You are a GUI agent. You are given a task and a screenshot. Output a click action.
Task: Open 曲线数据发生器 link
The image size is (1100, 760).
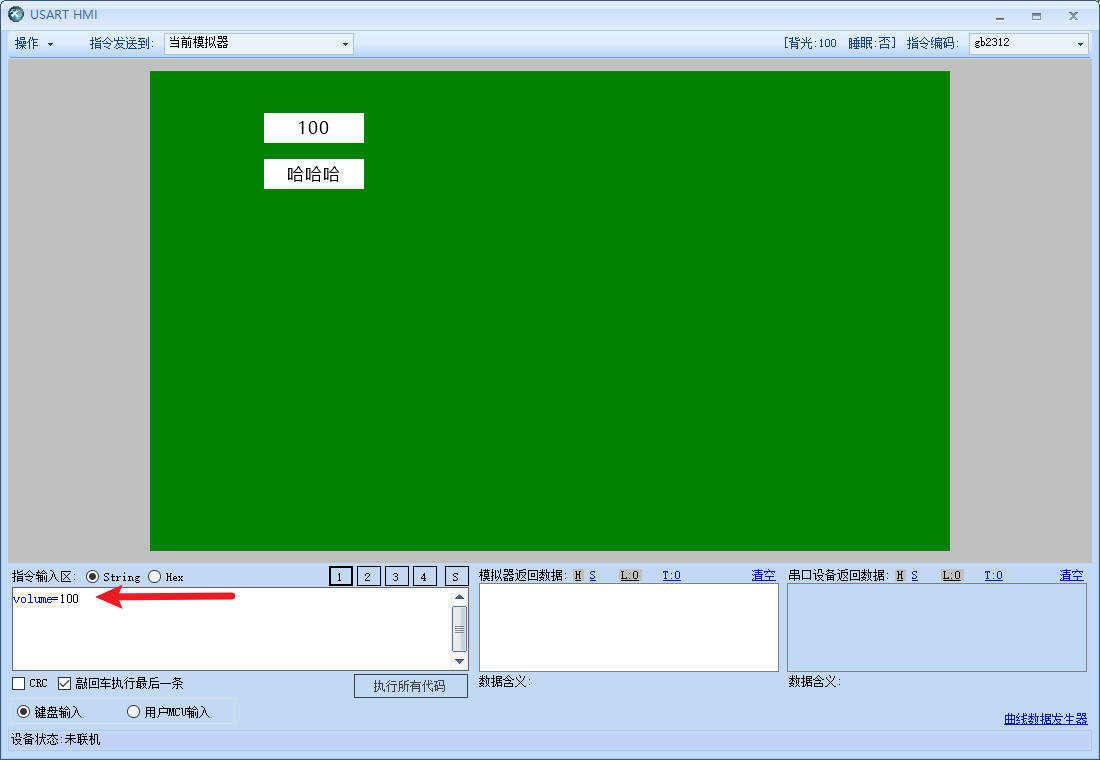click(x=1045, y=719)
